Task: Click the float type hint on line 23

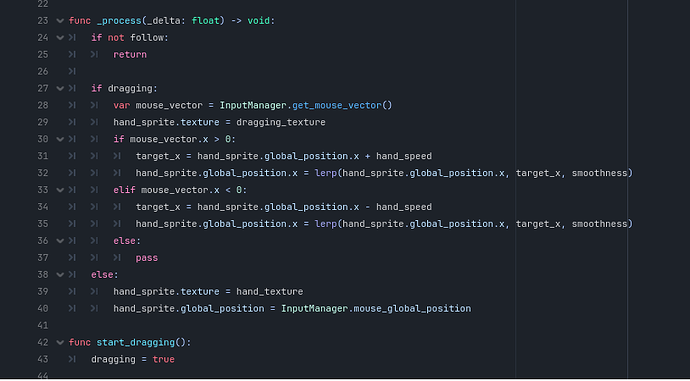Action: [x=205, y=21]
